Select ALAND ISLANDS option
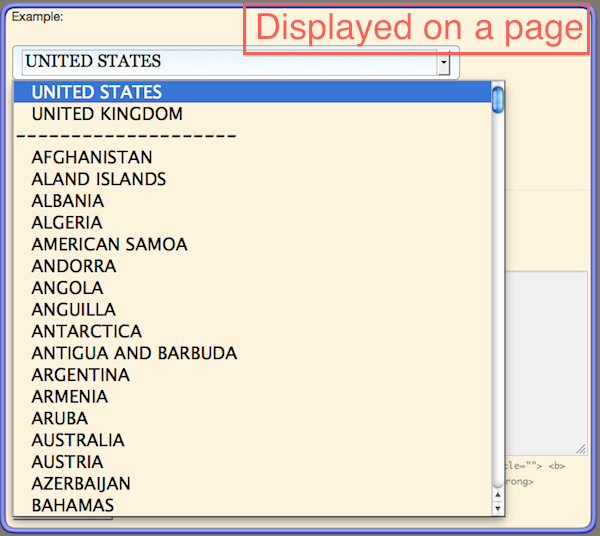600x536 pixels. pyautogui.click(x=253, y=179)
